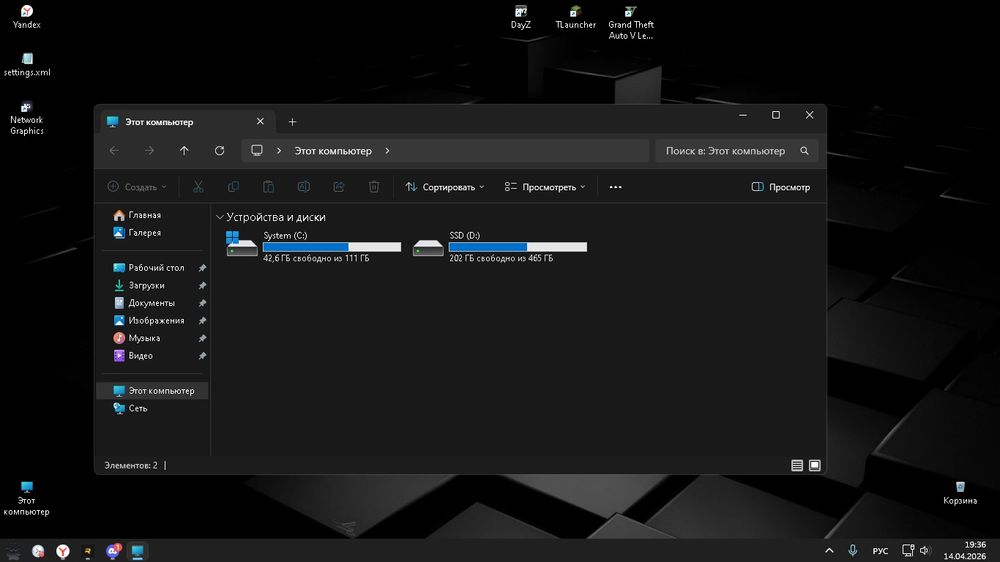Show hidden tray icons chevron
1000x562 pixels.
829,551
